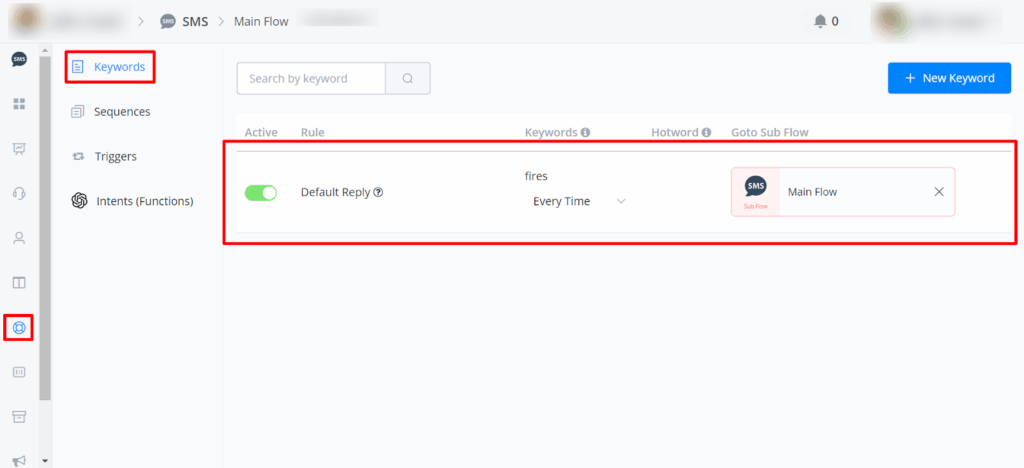Image resolution: width=1024 pixels, height=468 pixels.
Task: Click the New Keyword button
Action: tap(949, 78)
